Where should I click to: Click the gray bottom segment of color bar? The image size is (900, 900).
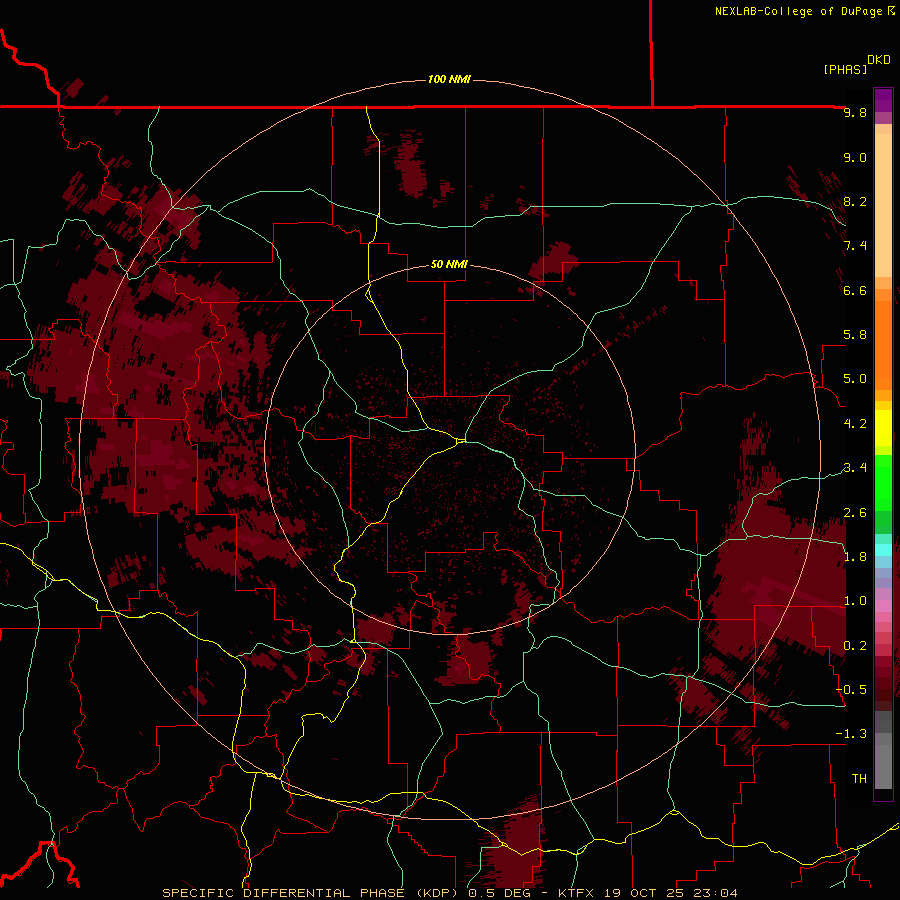coord(883,766)
